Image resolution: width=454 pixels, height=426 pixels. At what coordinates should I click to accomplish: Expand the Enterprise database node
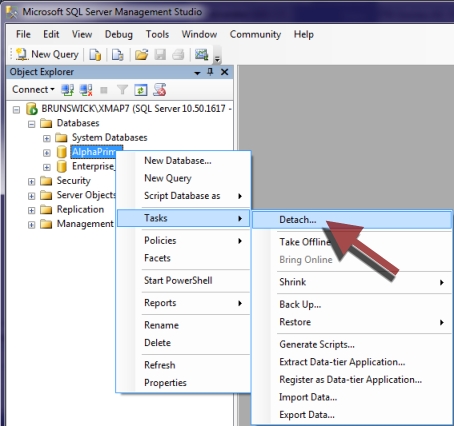coord(47,167)
